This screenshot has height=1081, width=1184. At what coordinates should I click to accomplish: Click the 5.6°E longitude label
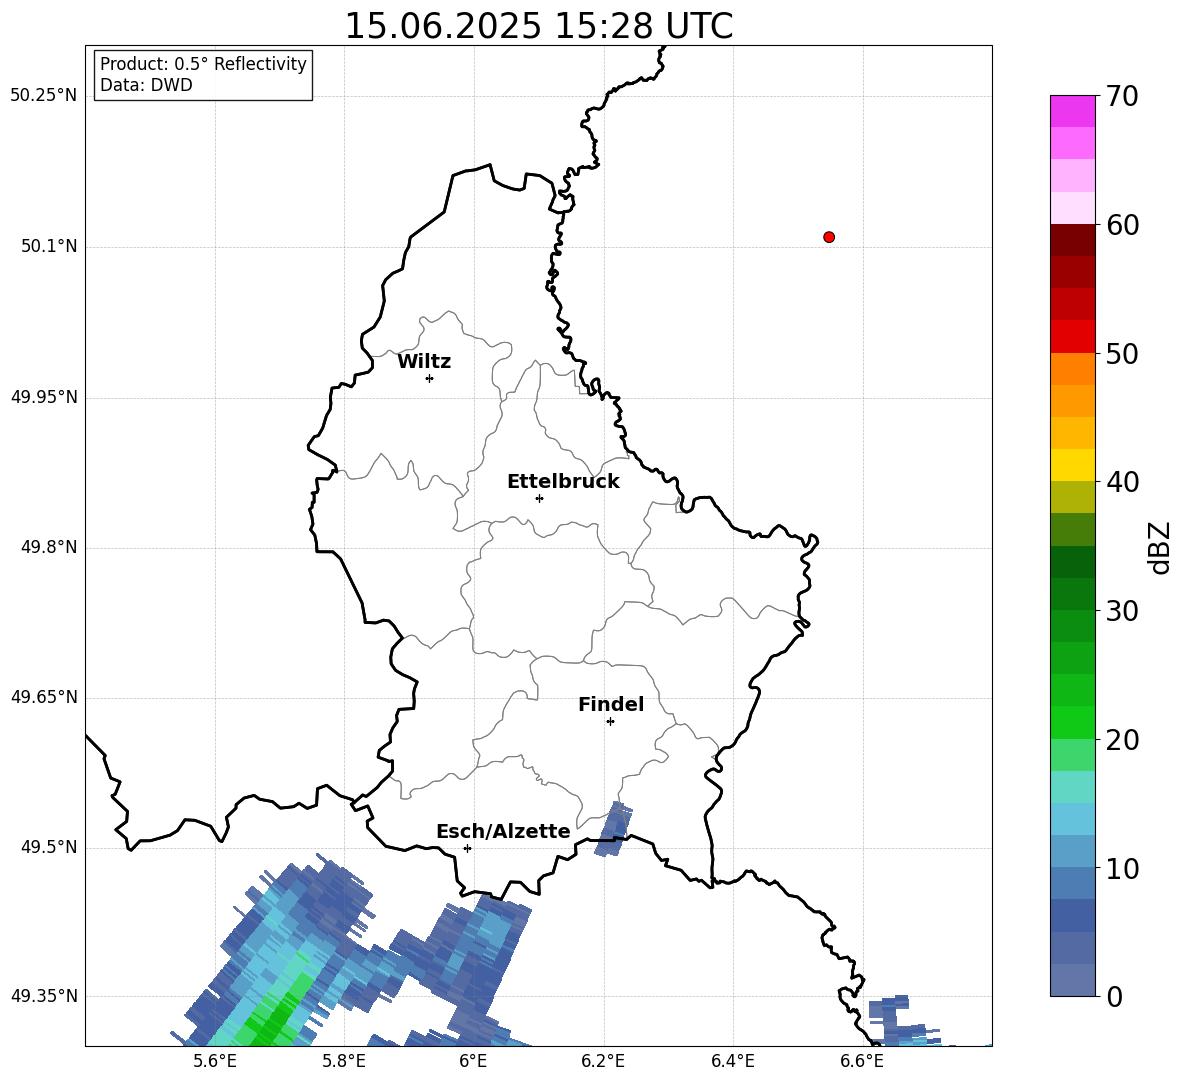click(x=215, y=1061)
